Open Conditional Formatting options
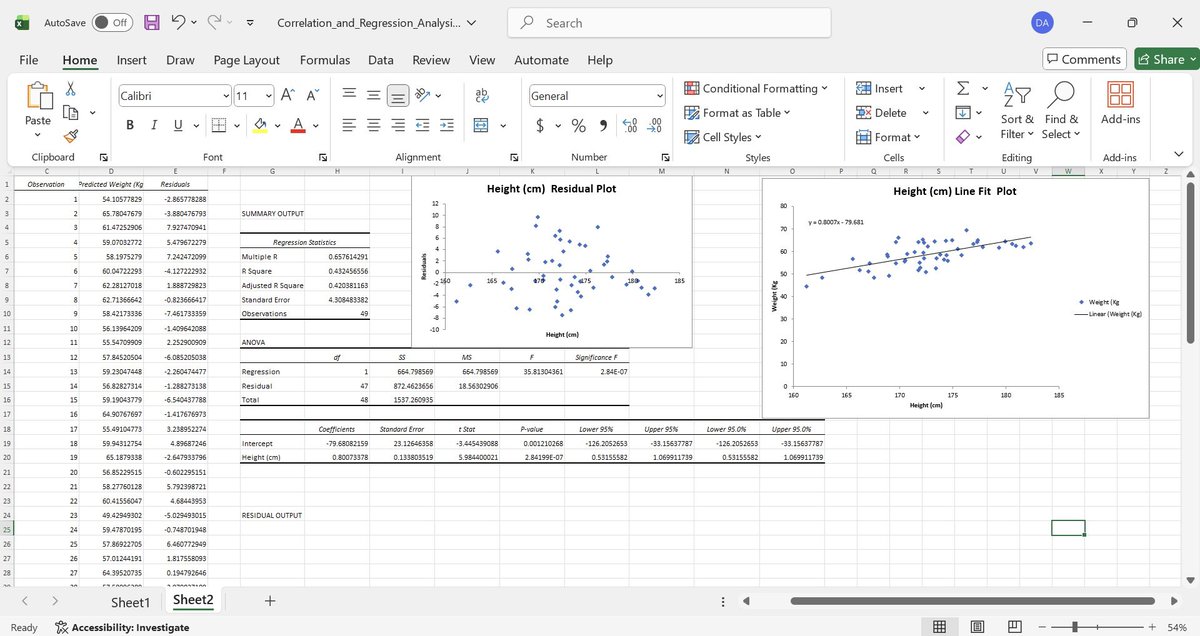Viewport: 1200px width, 636px height. coord(756,88)
